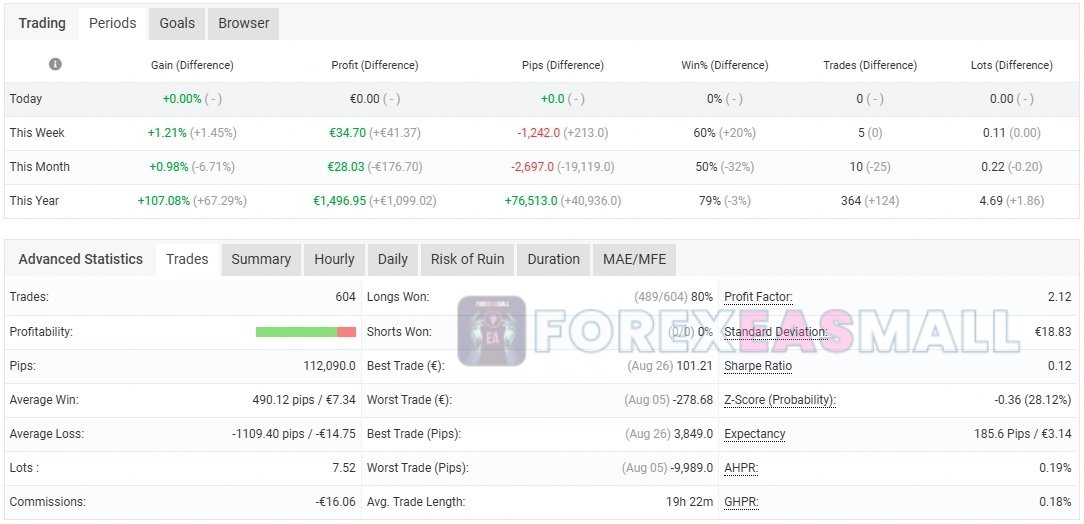This screenshot has height=524, width=1084.
Task: Select the This Year row label
Action: pyautogui.click(x=35, y=200)
